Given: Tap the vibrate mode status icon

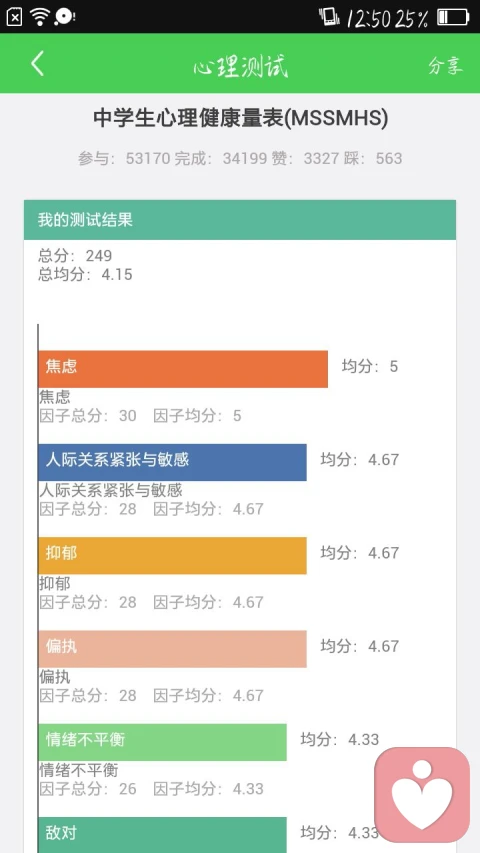Looking at the screenshot, I should click(x=329, y=17).
